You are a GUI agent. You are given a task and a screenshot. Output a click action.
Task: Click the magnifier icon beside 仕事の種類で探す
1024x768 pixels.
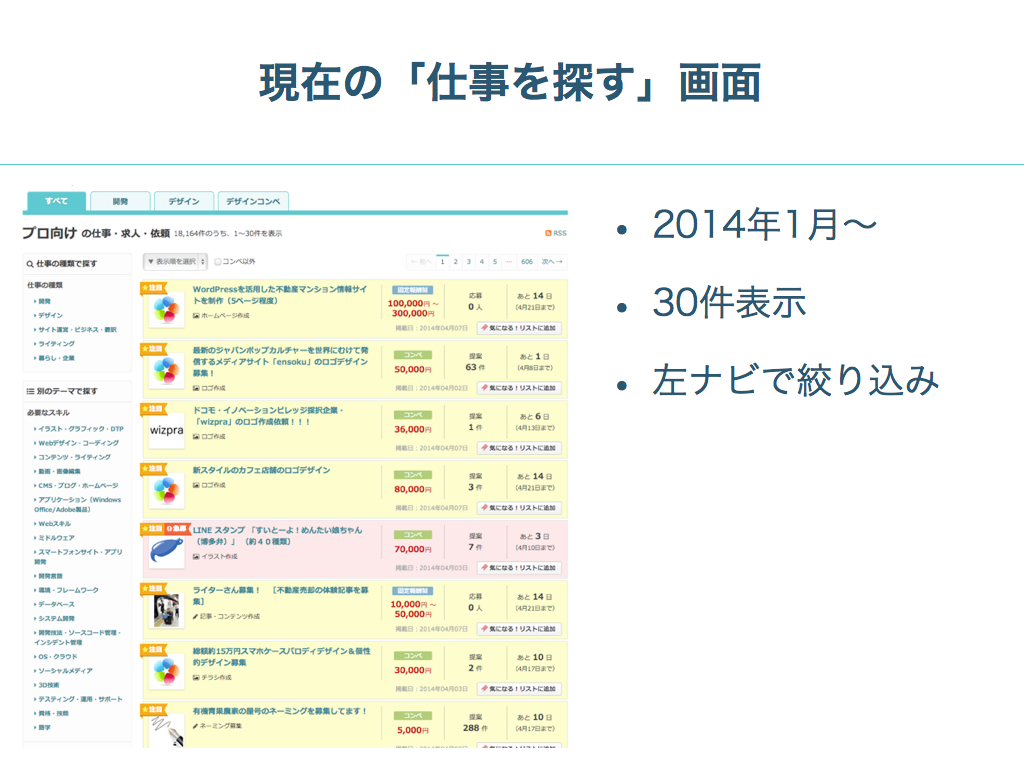[30, 264]
